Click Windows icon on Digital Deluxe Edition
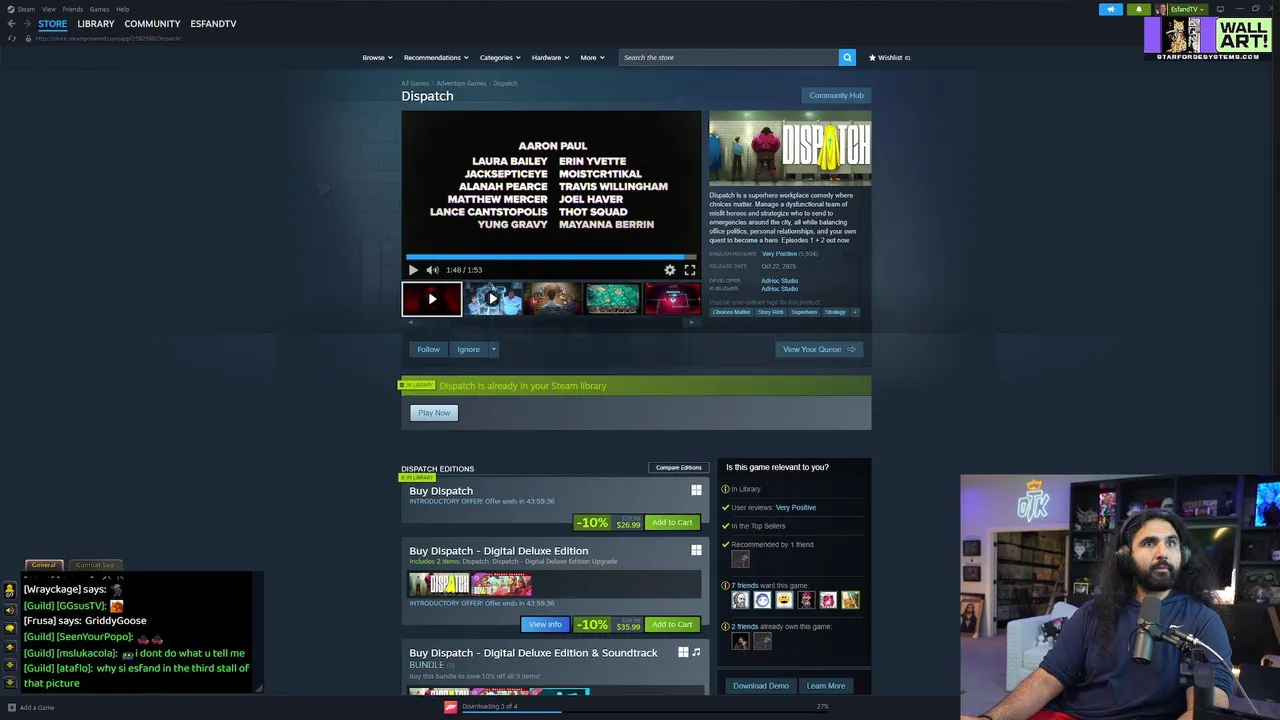Image resolution: width=1280 pixels, height=720 pixels. coord(696,550)
